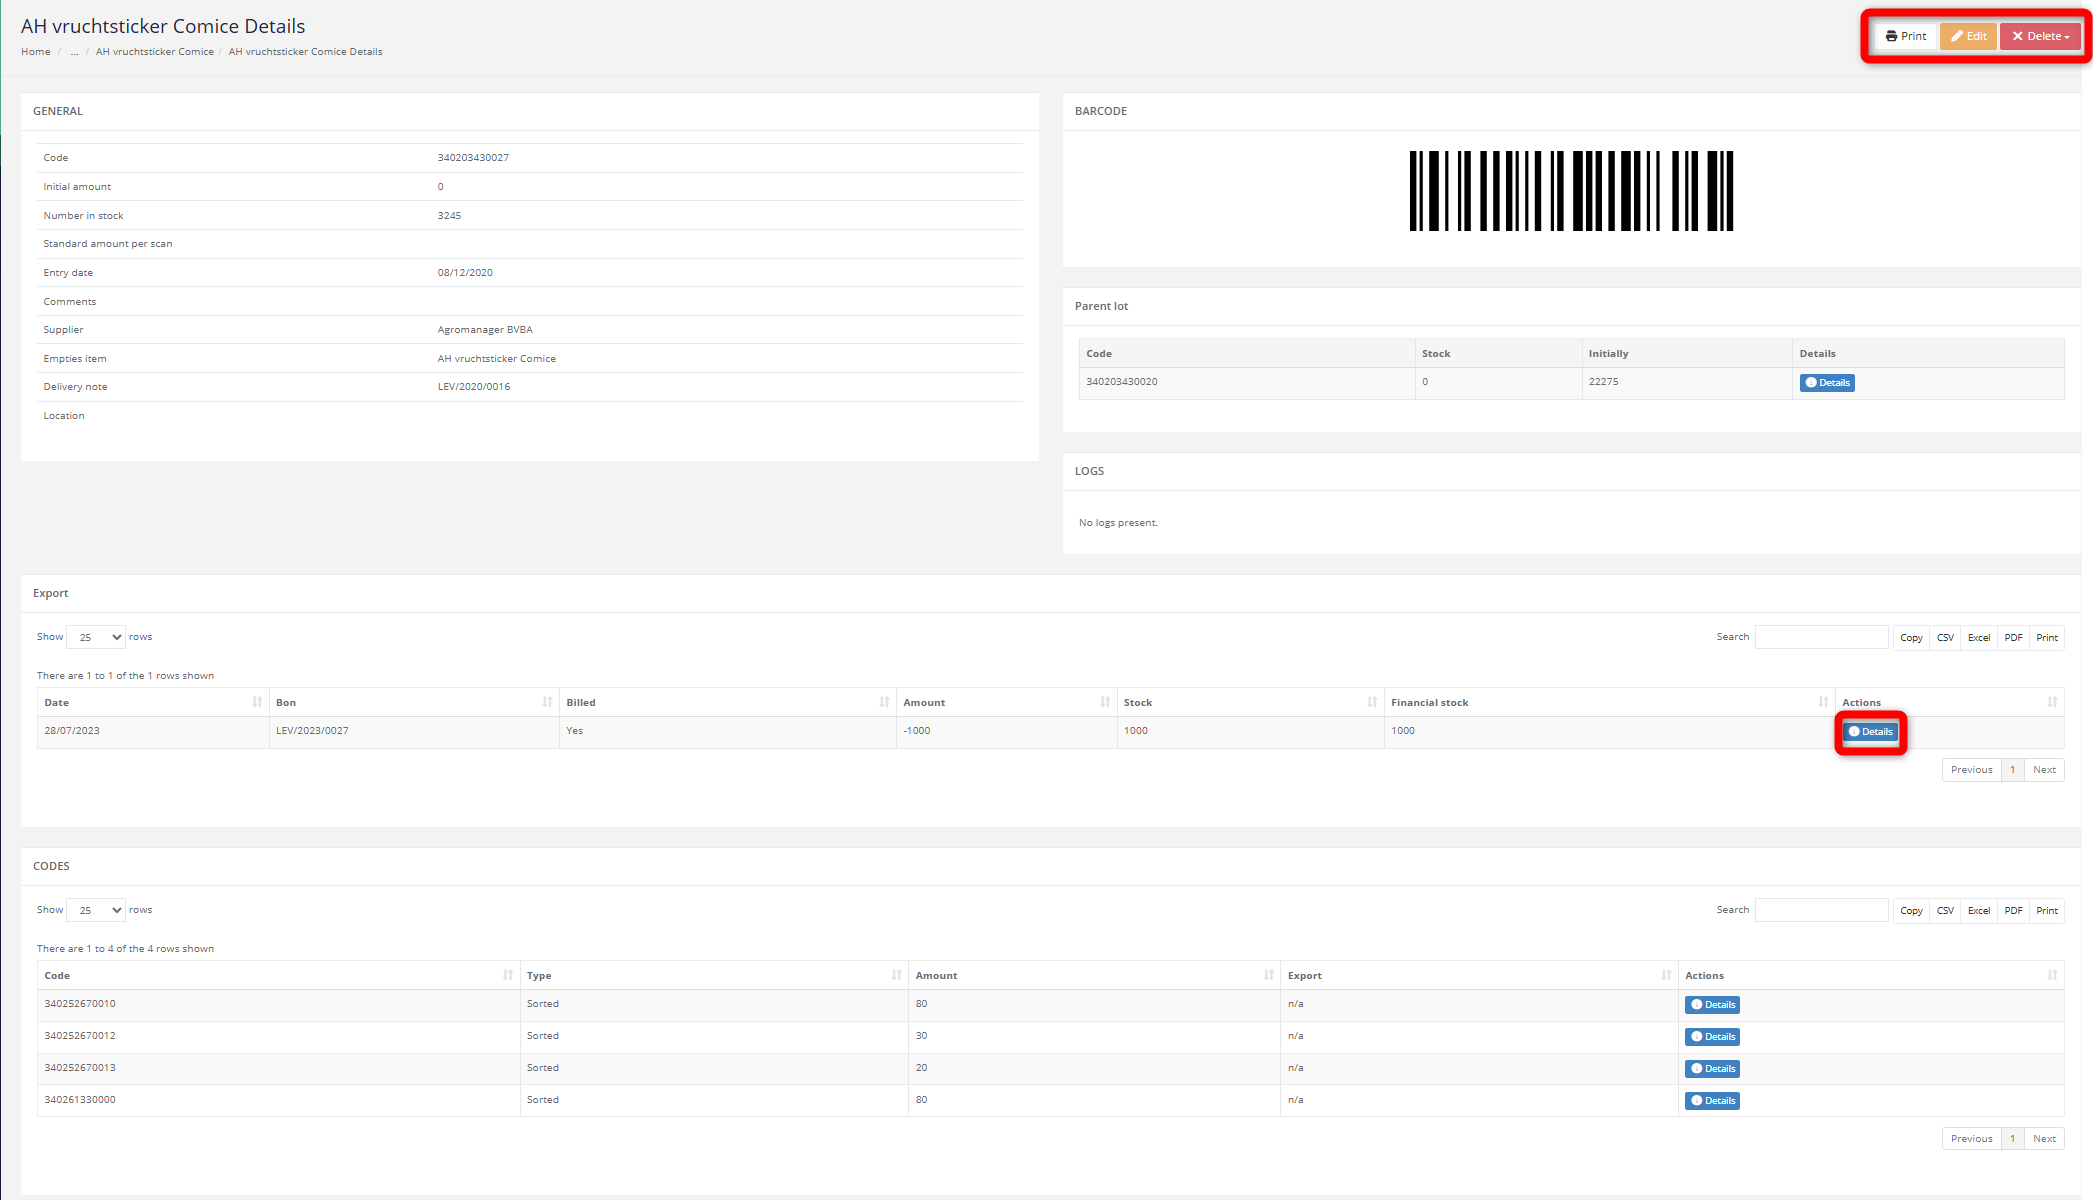Sort Export table by Billed column
2093x1200 pixels.
click(728, 702)
